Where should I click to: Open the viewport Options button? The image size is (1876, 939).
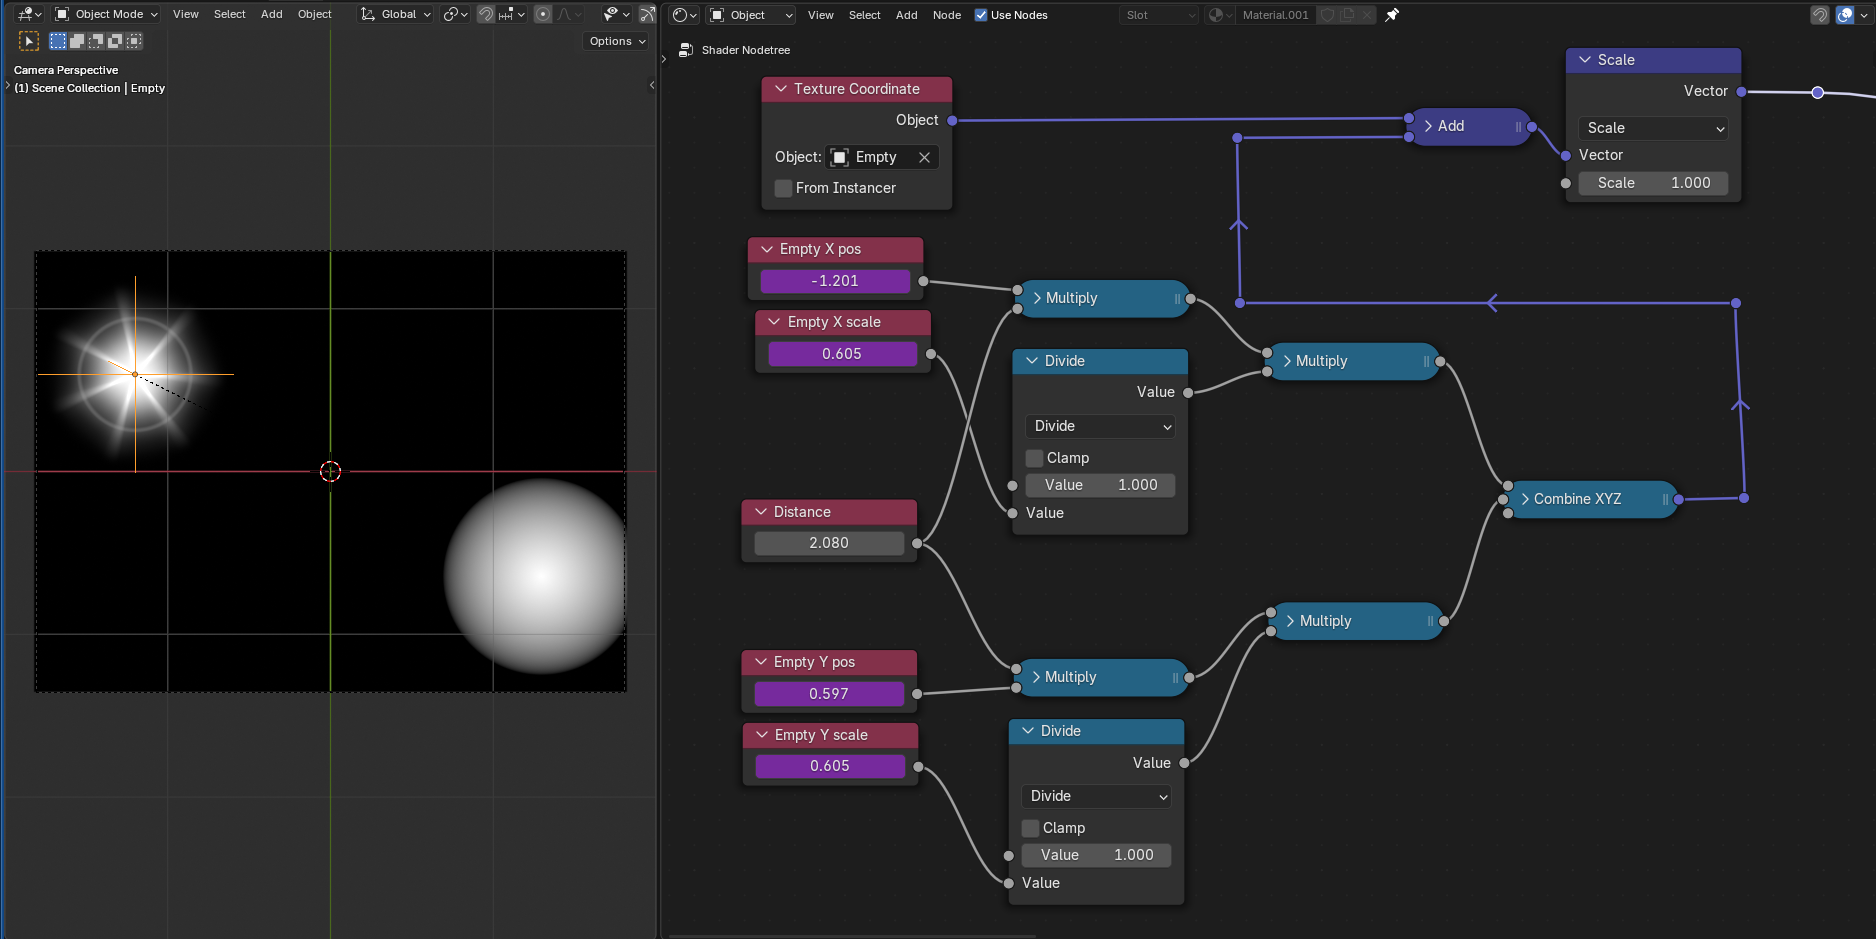[x=617, y=41]
